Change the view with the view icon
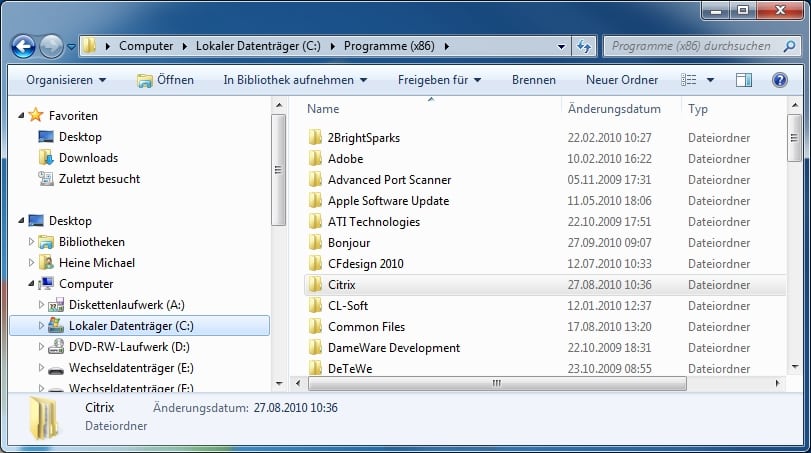The image size is (811, 453). pos(688,80)
